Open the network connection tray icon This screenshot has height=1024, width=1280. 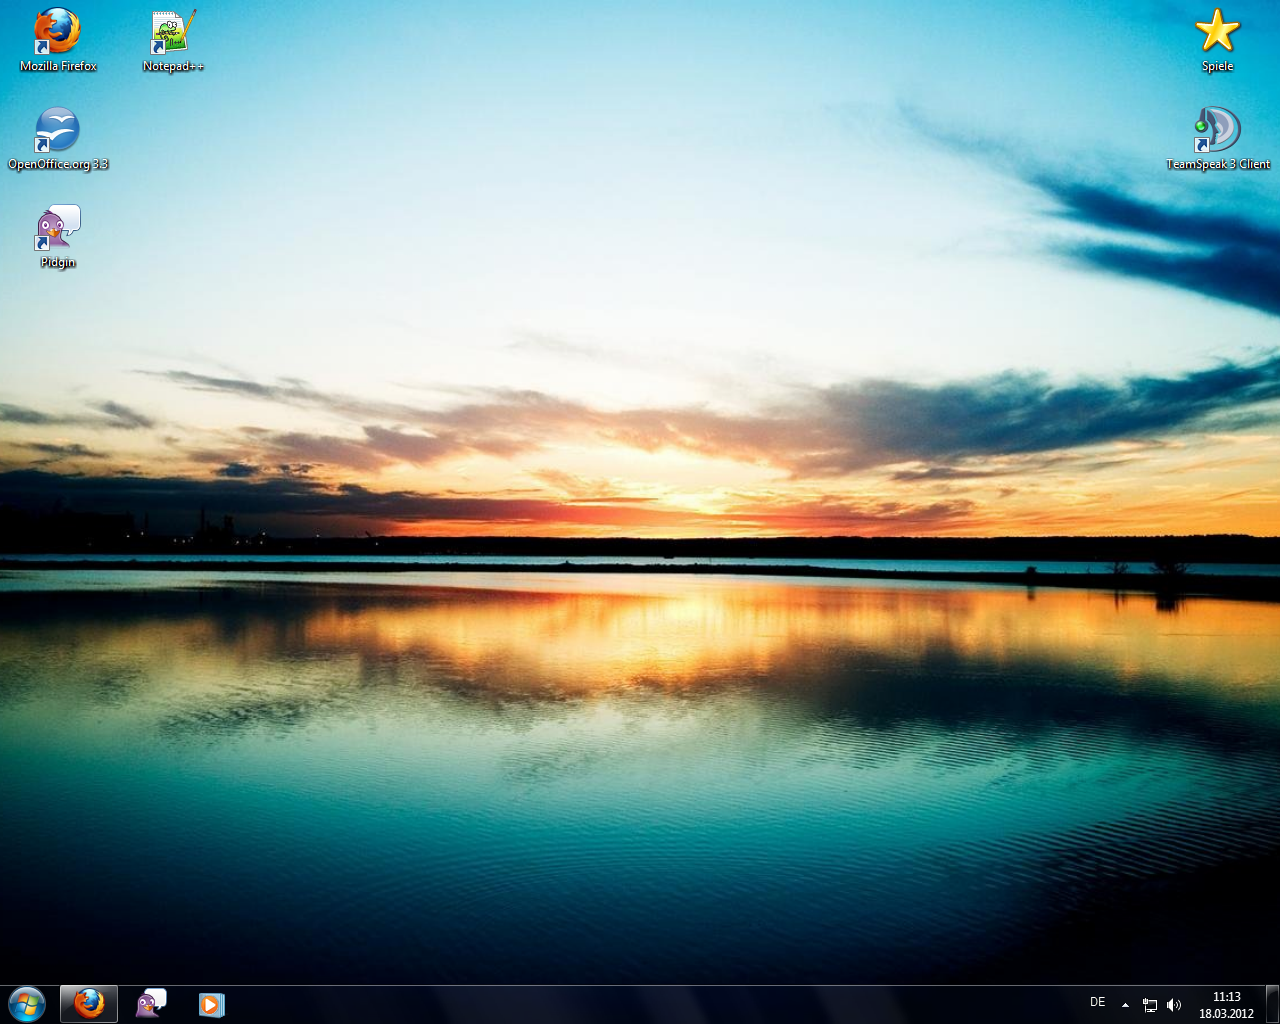tap(1150, 1005)
